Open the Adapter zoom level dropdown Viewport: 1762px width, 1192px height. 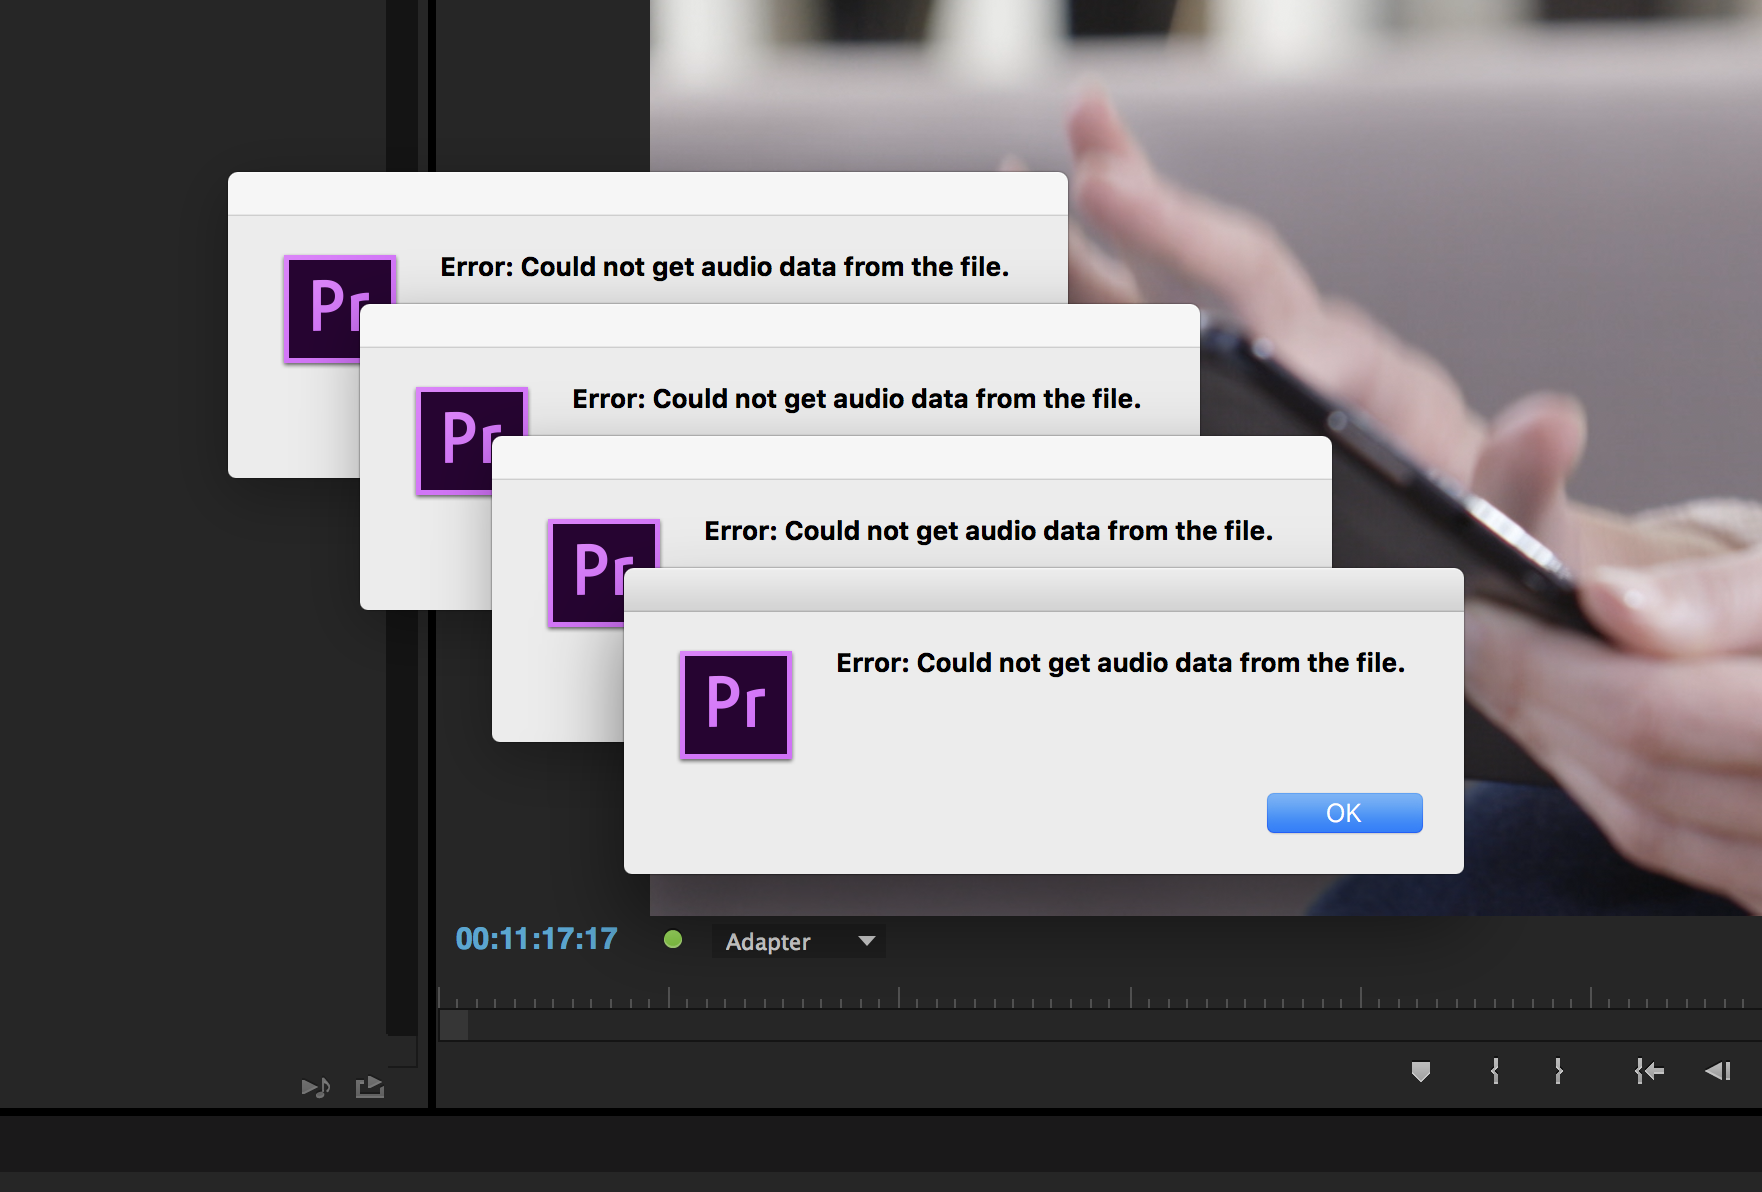click(x=799, y=941)
